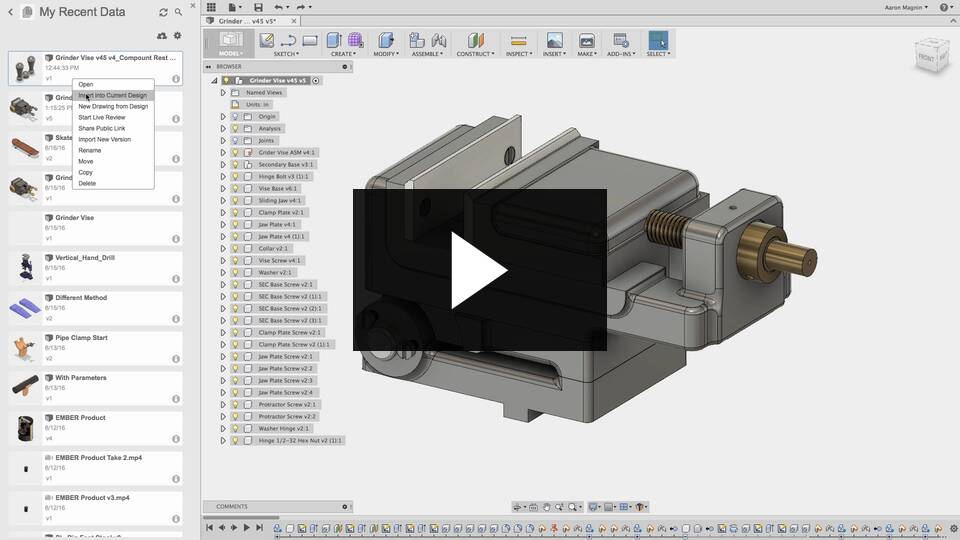Choose 'Rename' from the context menu
Screen dimensions: 960x540
coord(90,150)
